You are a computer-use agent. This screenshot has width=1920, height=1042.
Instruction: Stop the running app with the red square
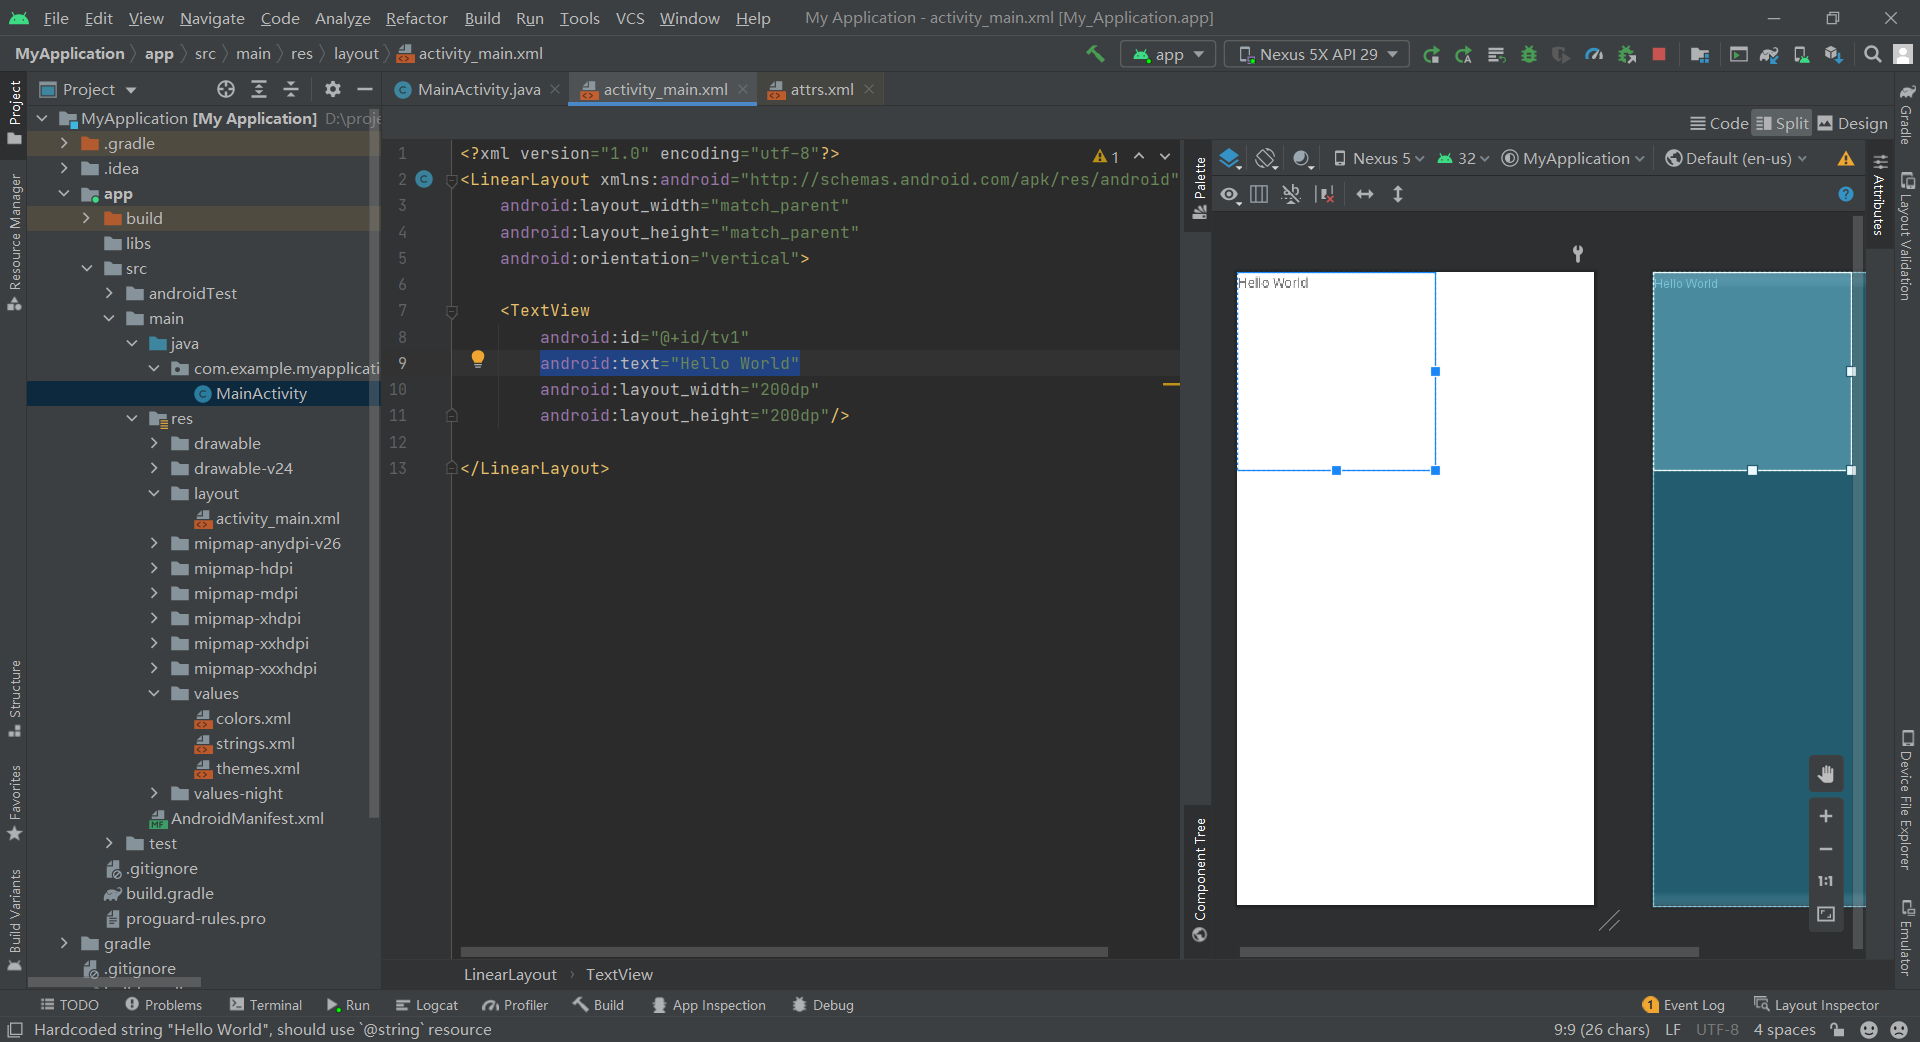tap(1658, 54)
